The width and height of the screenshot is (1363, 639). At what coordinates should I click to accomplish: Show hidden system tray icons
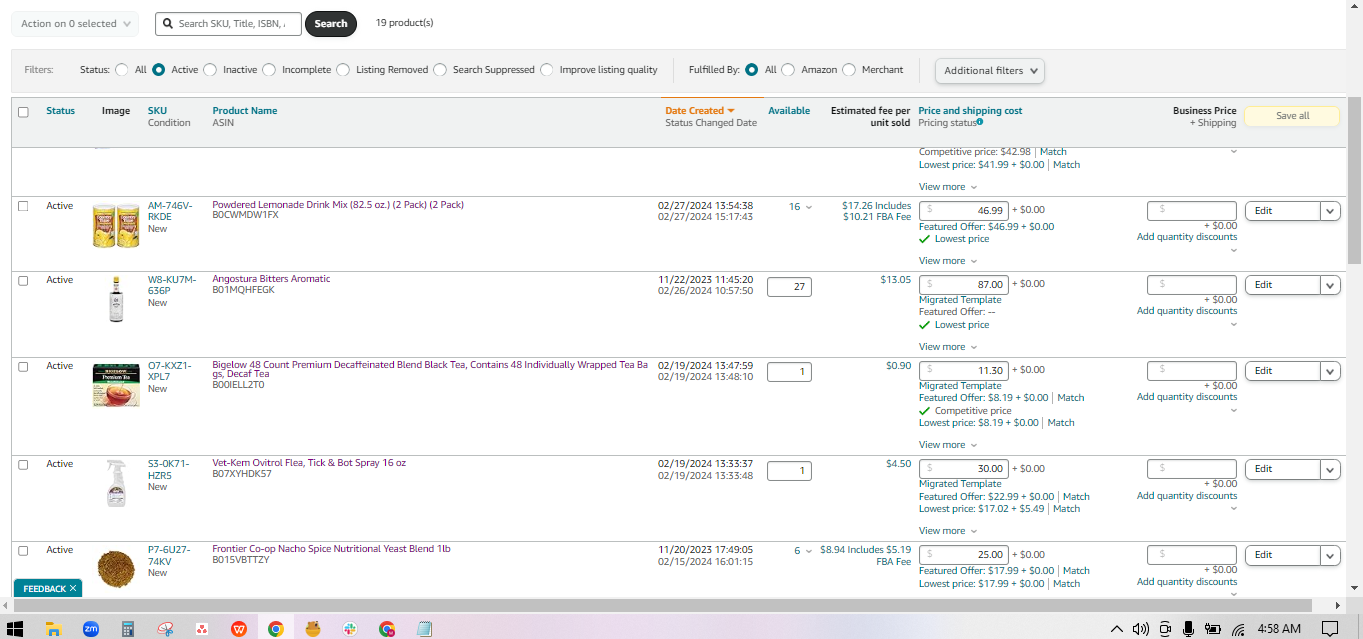click(x=1118, y=629)
